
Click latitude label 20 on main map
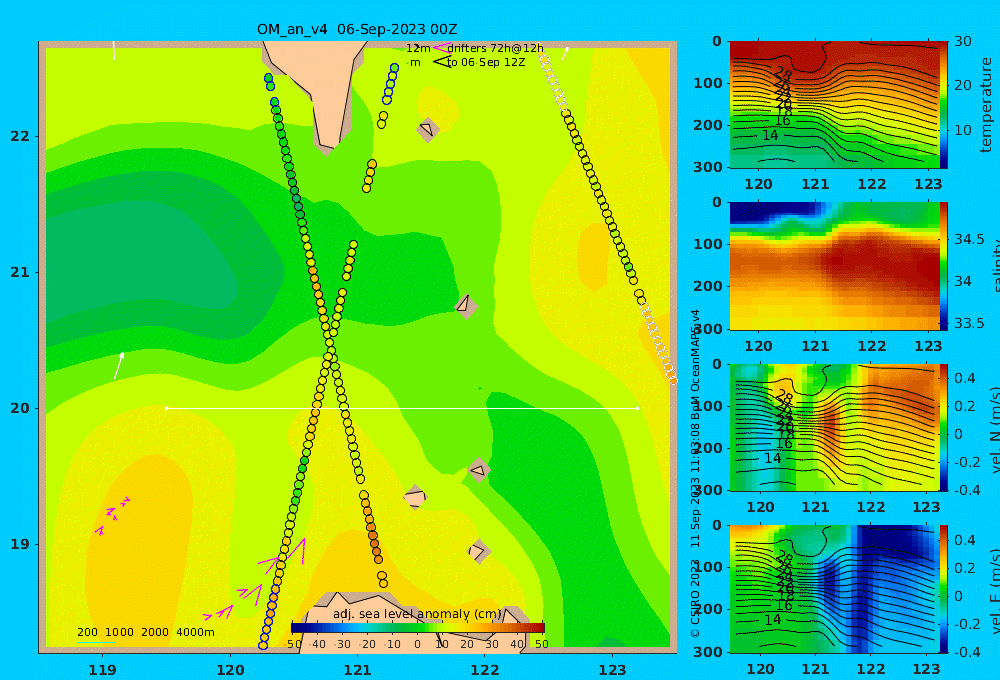(20, 408)
